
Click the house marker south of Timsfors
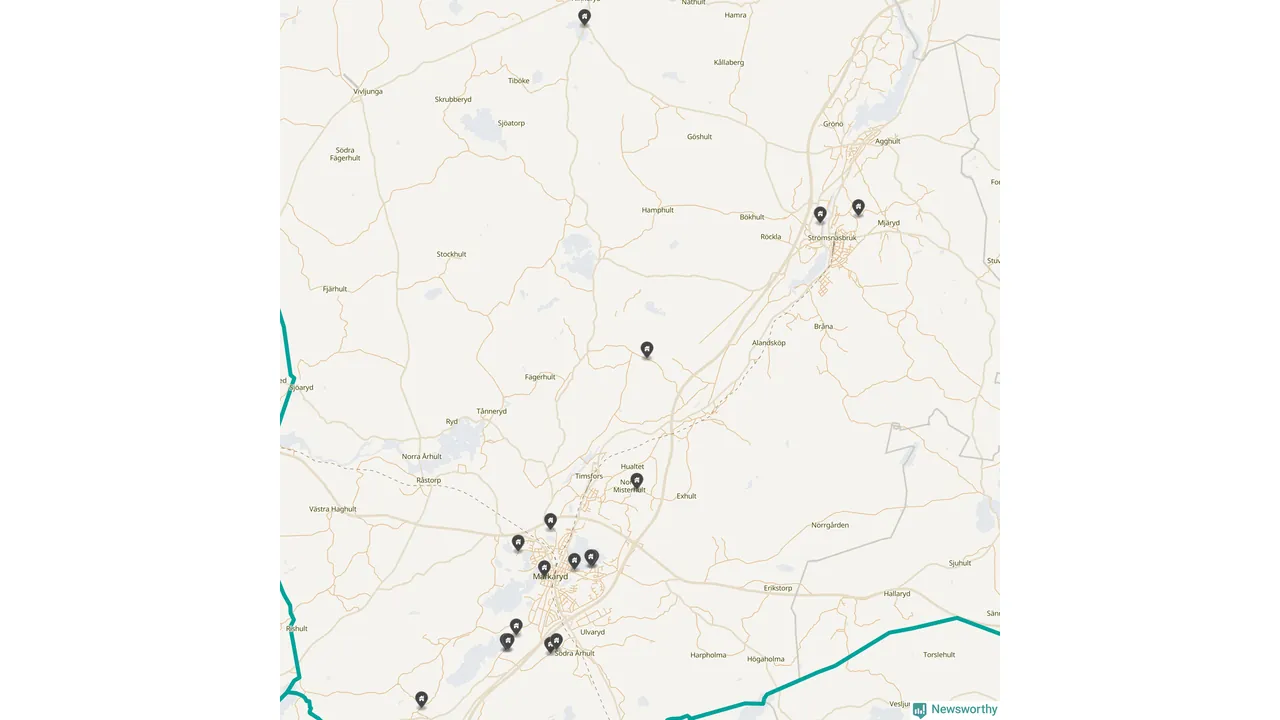550,521
